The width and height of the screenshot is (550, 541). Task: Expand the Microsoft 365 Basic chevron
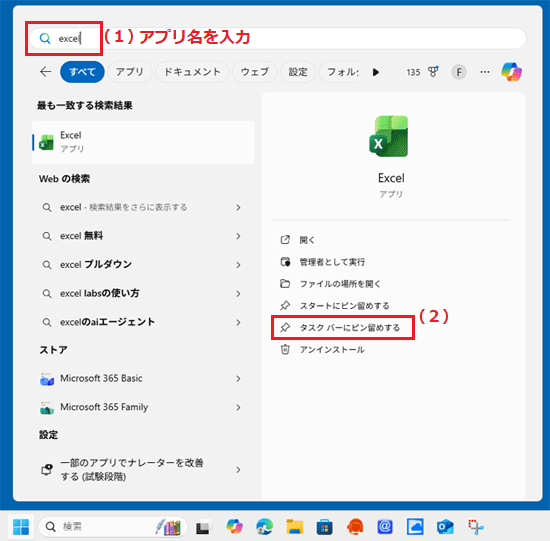[x=238, y=379]
